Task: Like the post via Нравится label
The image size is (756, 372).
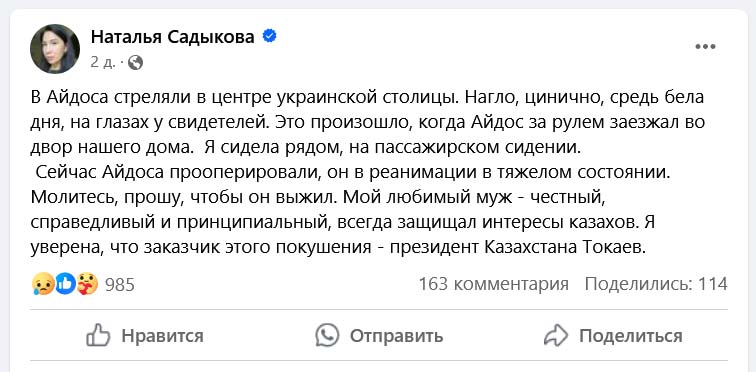Action: [x=162, y=336]
